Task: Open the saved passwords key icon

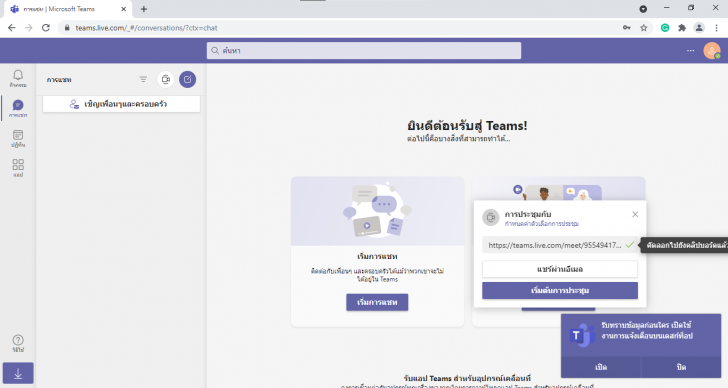Action: click(x=627, y=28)
